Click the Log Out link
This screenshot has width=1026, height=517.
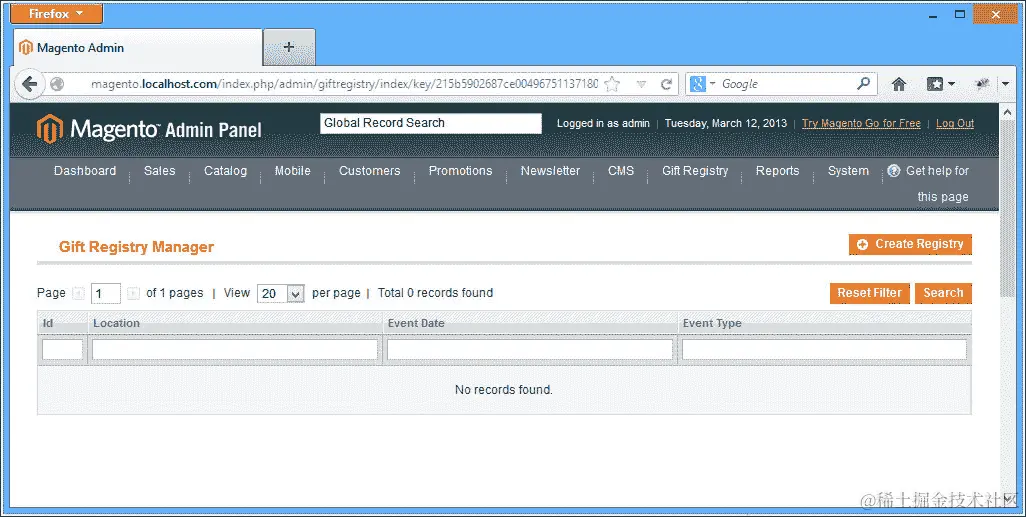(955, 123)
